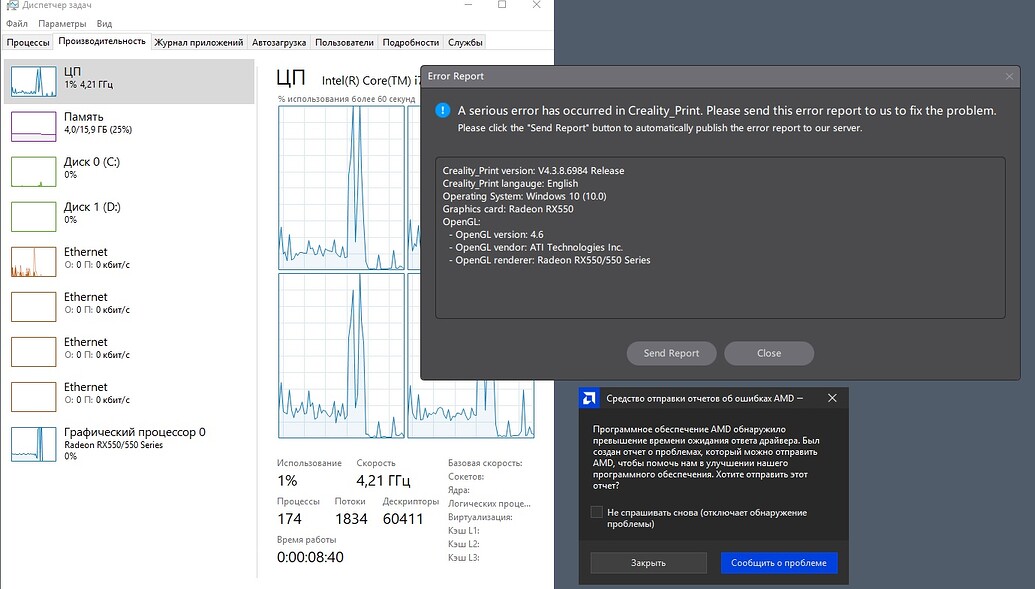This screenshot has height=589, width=1035.
Task: Dismiss Error Report with Close button
Action: click(769, 353)
